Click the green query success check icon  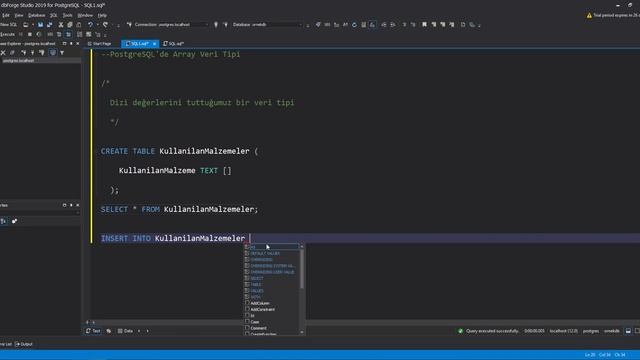[460, 331]
